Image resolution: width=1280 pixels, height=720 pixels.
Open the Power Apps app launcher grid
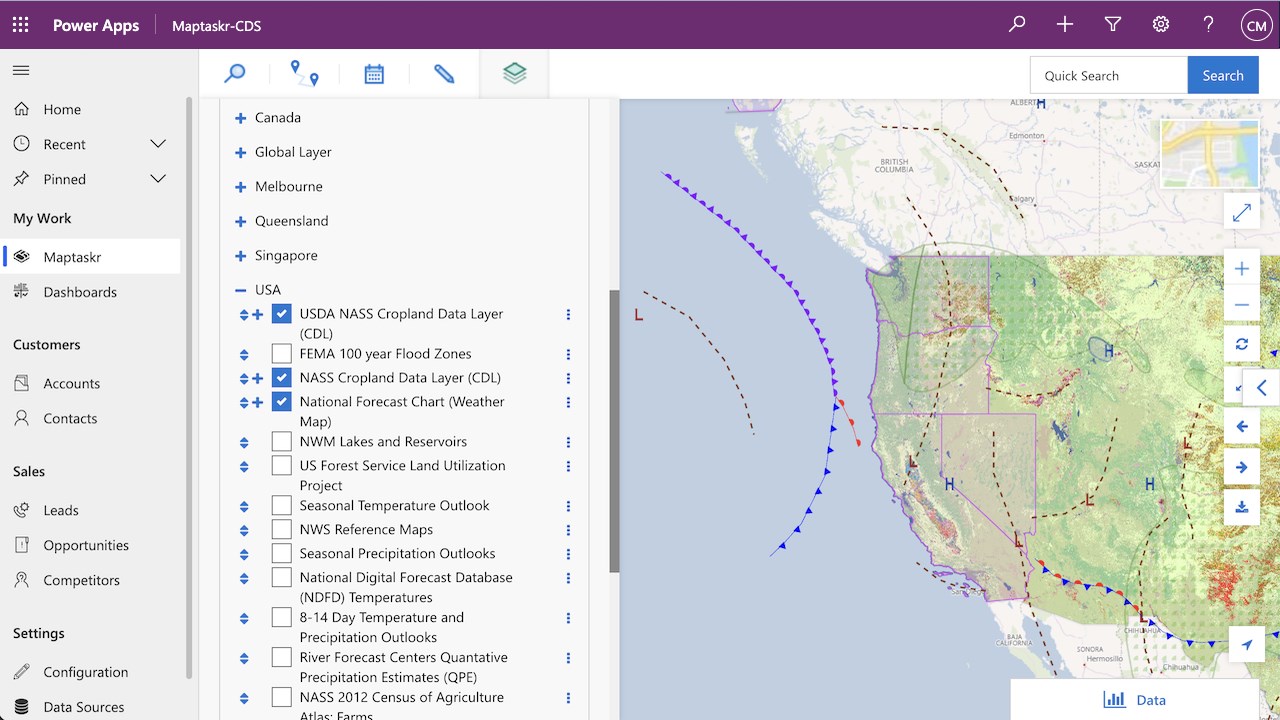(21, 25)
